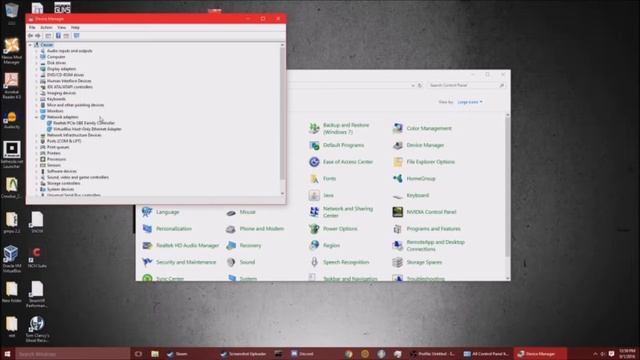Click the Forward arrow in Device Manager toolbar
The height and width of the screenshot is (360, 640).
(x=38, y=36)
